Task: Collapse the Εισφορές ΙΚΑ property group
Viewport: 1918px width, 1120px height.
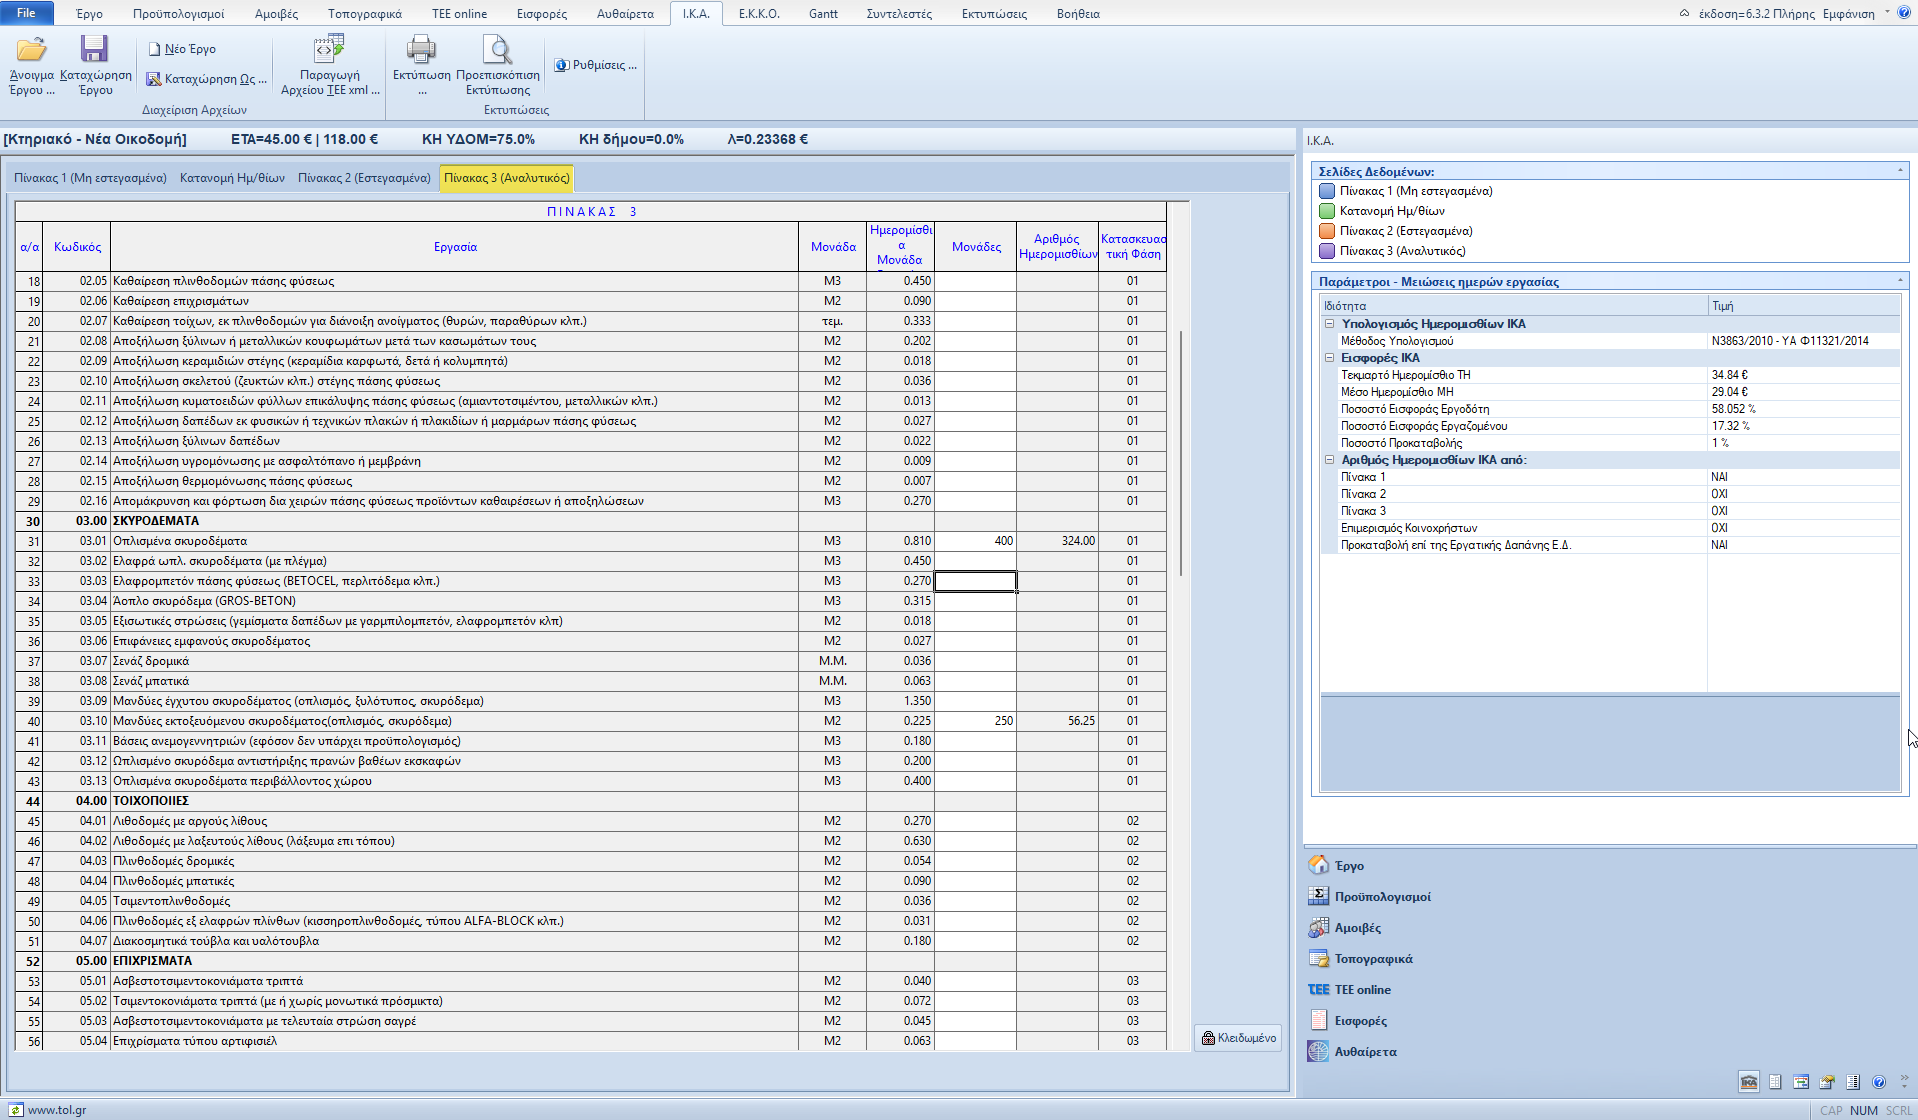Action: click(1330, 358)
